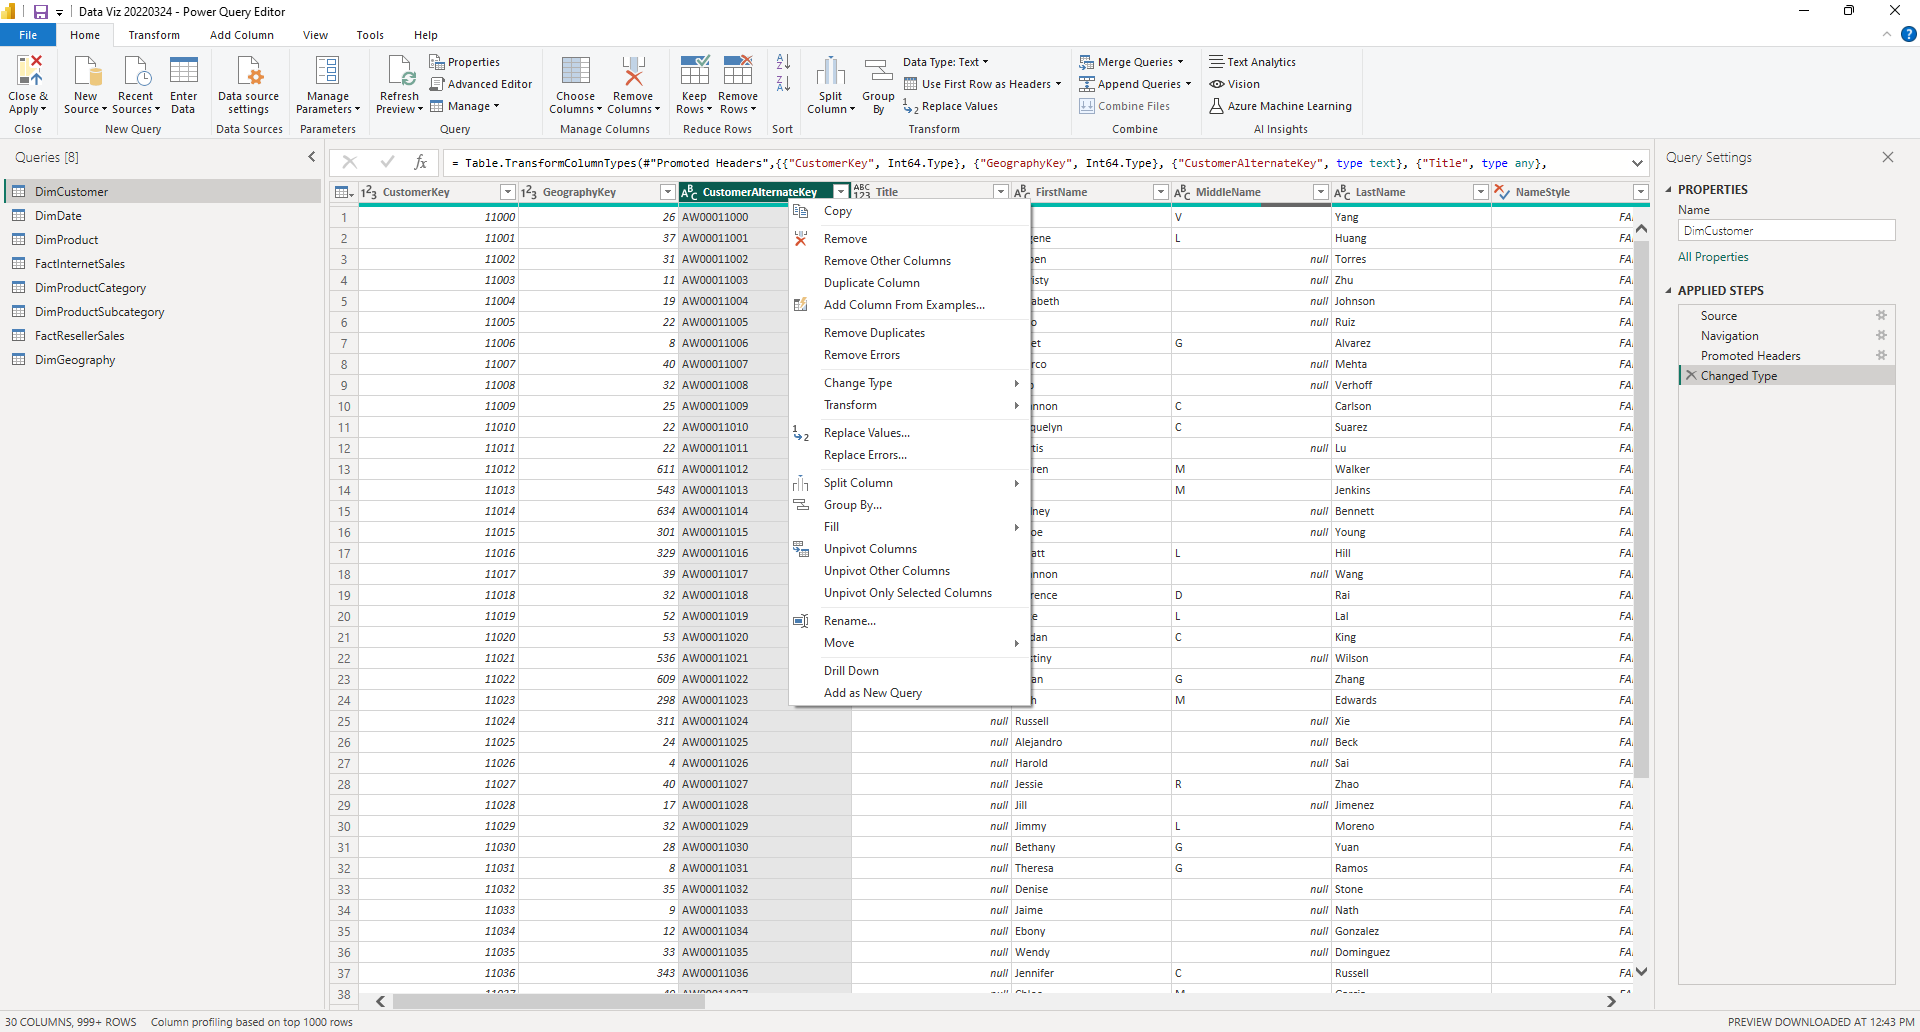Expand the formula bar
Image resolution: width=1920 pixels, height=1032 pixels.
click(1637, 163)
